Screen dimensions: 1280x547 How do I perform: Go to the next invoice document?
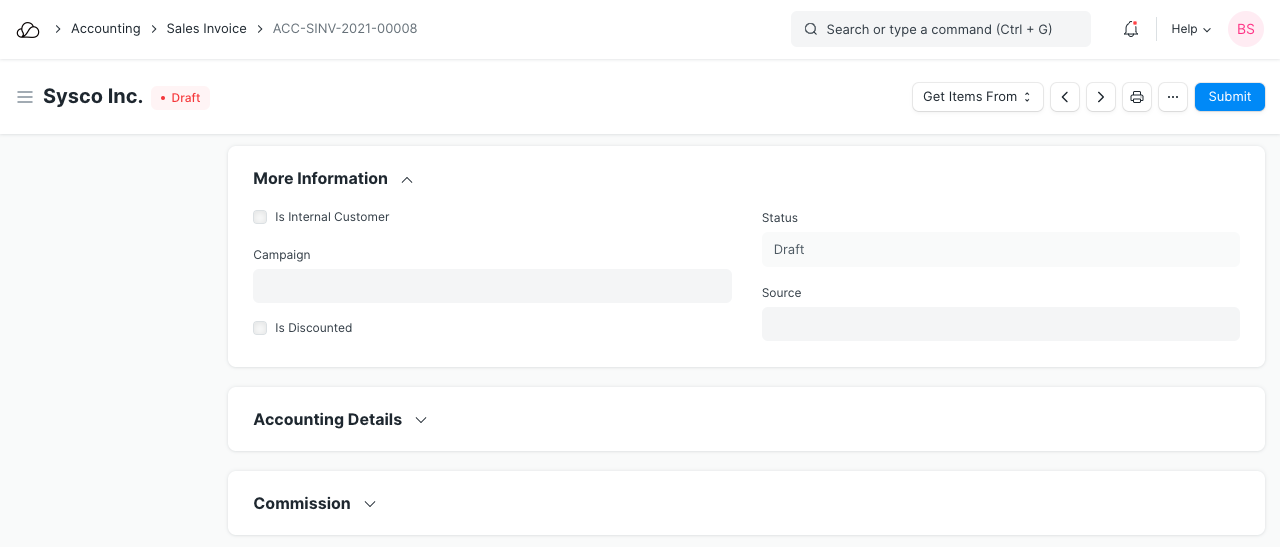click(x=1101, y=97)
